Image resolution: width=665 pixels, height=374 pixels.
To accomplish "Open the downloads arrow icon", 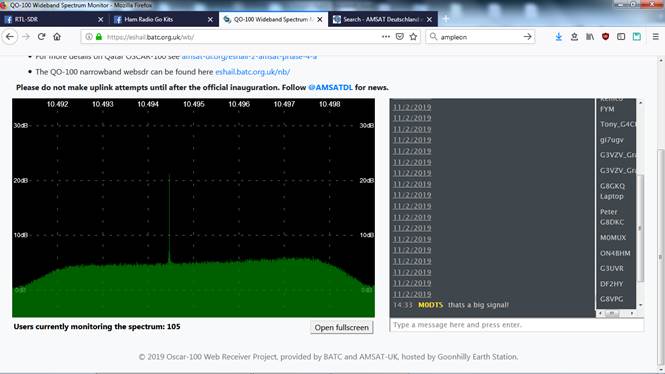I will point(559,37).
